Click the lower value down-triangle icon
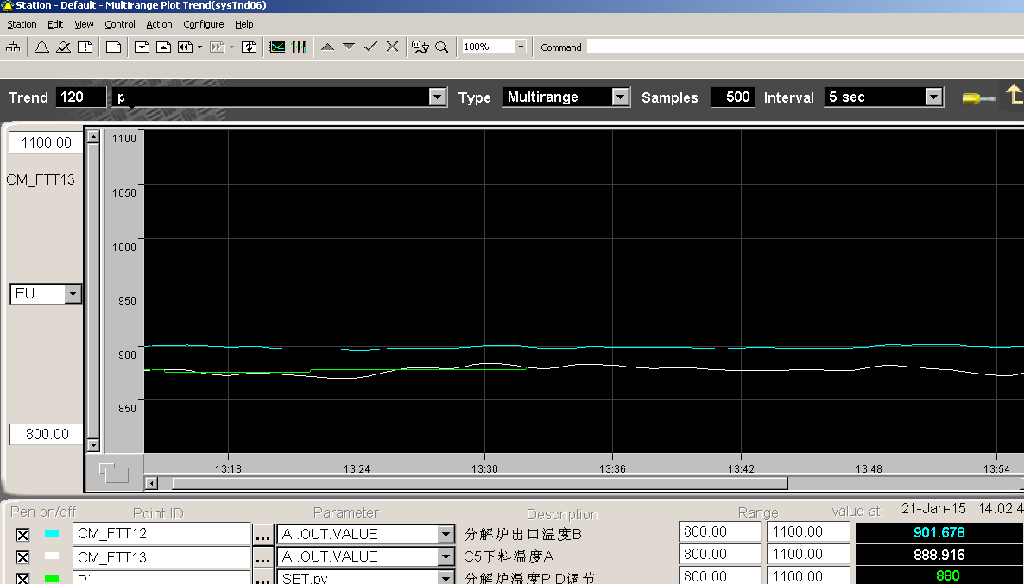 349,47
